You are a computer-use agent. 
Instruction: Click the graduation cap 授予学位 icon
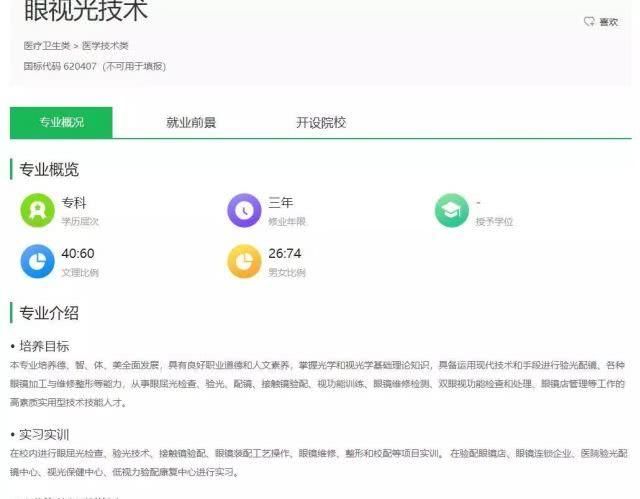click(451, 210)
